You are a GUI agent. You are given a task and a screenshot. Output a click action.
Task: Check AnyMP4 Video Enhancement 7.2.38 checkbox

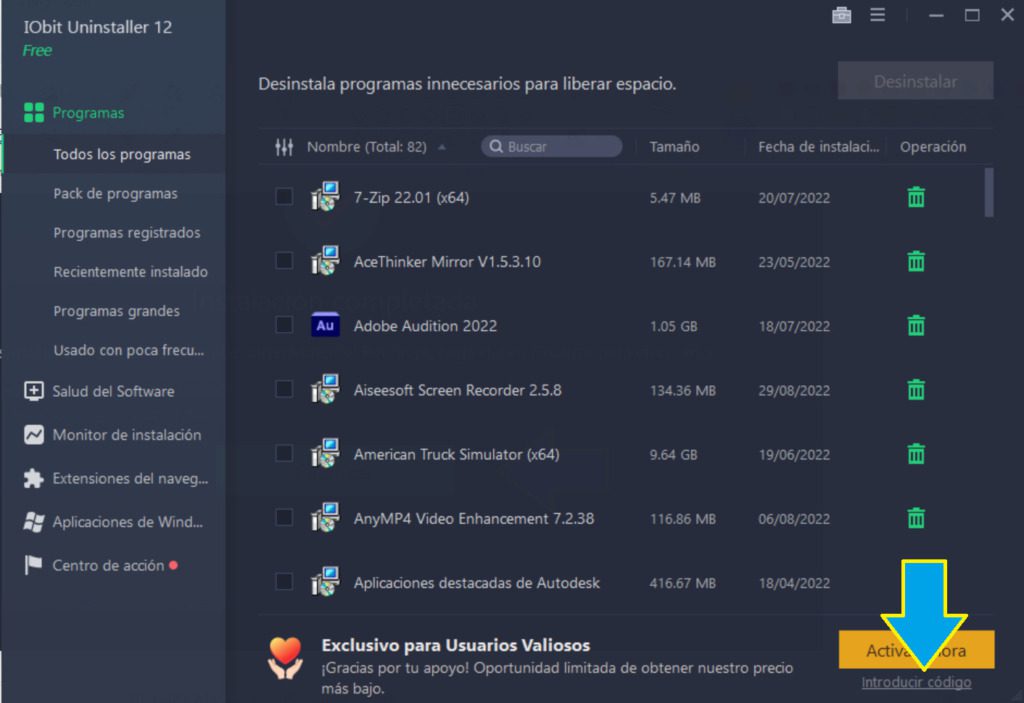coord(283,517)
